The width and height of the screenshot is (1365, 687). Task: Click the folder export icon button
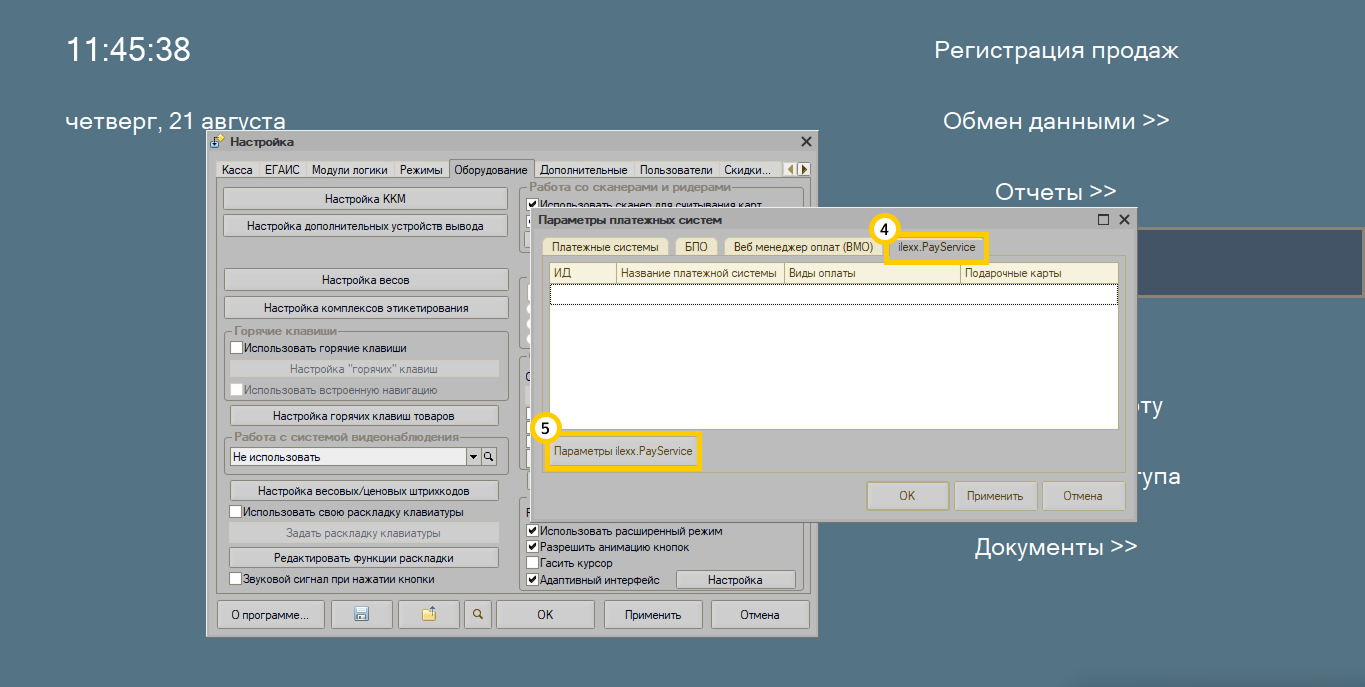tap(428, 615)
